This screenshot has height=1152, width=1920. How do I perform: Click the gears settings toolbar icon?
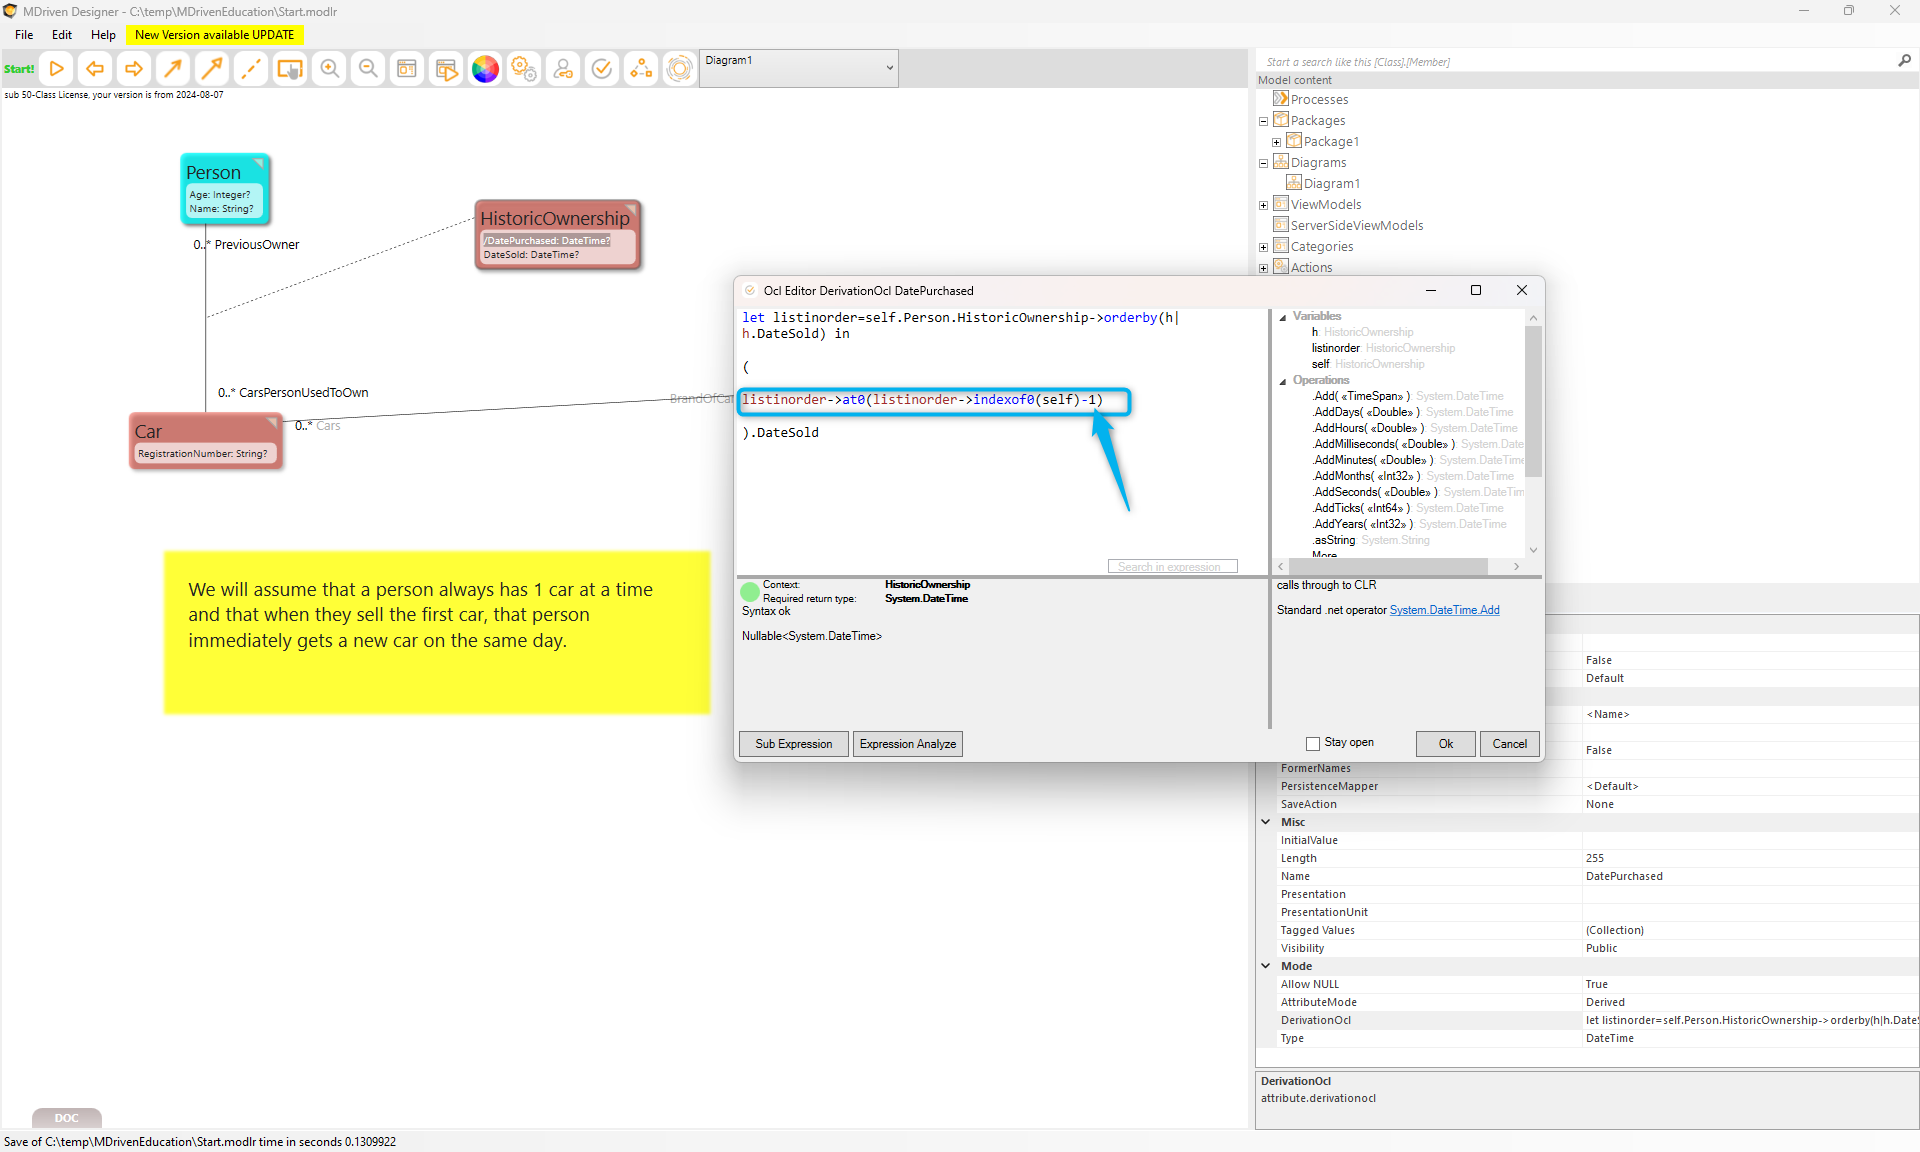pos(524,69)
